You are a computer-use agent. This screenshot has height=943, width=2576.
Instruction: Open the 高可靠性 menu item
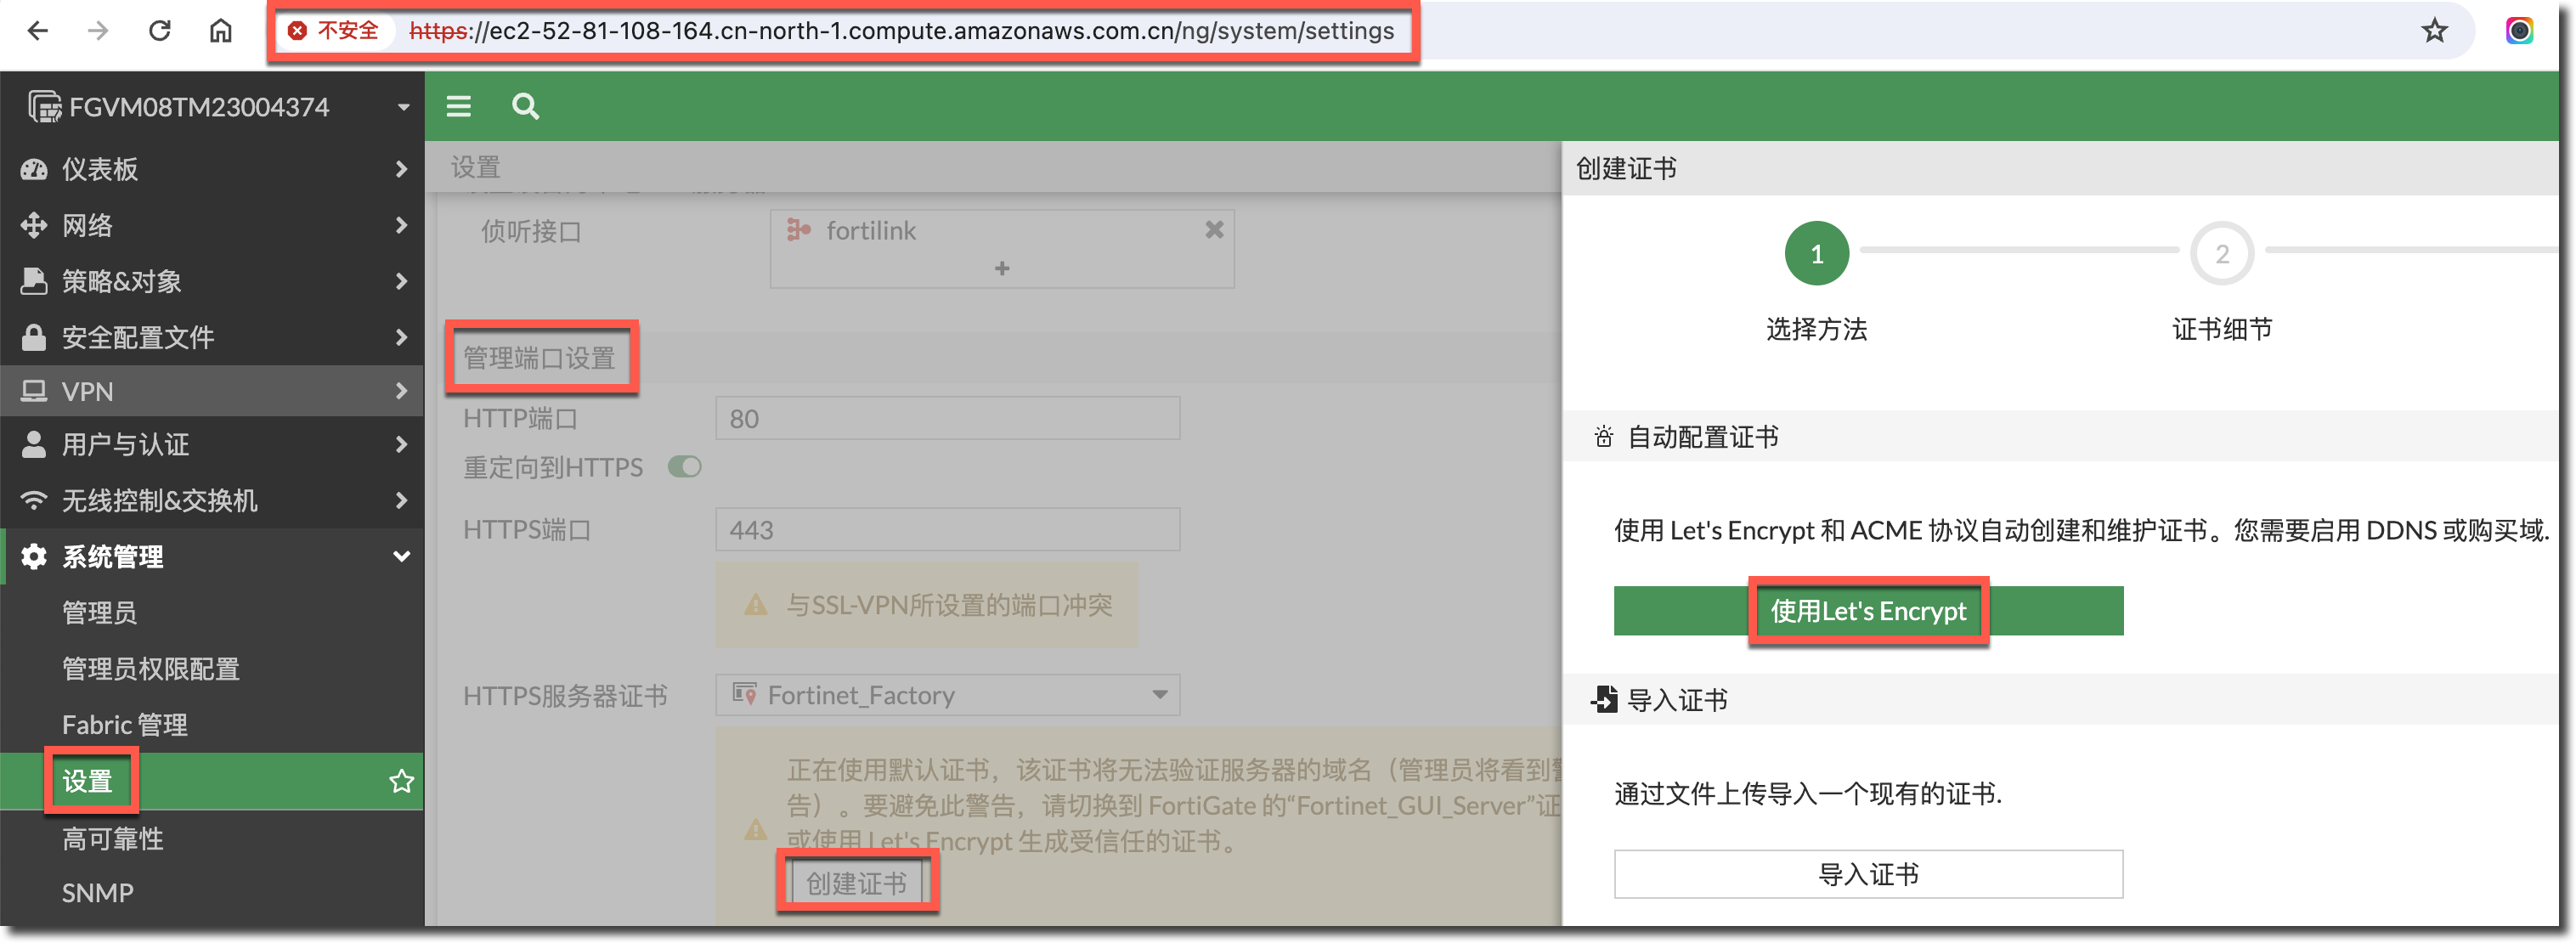[x=112, y=838]
